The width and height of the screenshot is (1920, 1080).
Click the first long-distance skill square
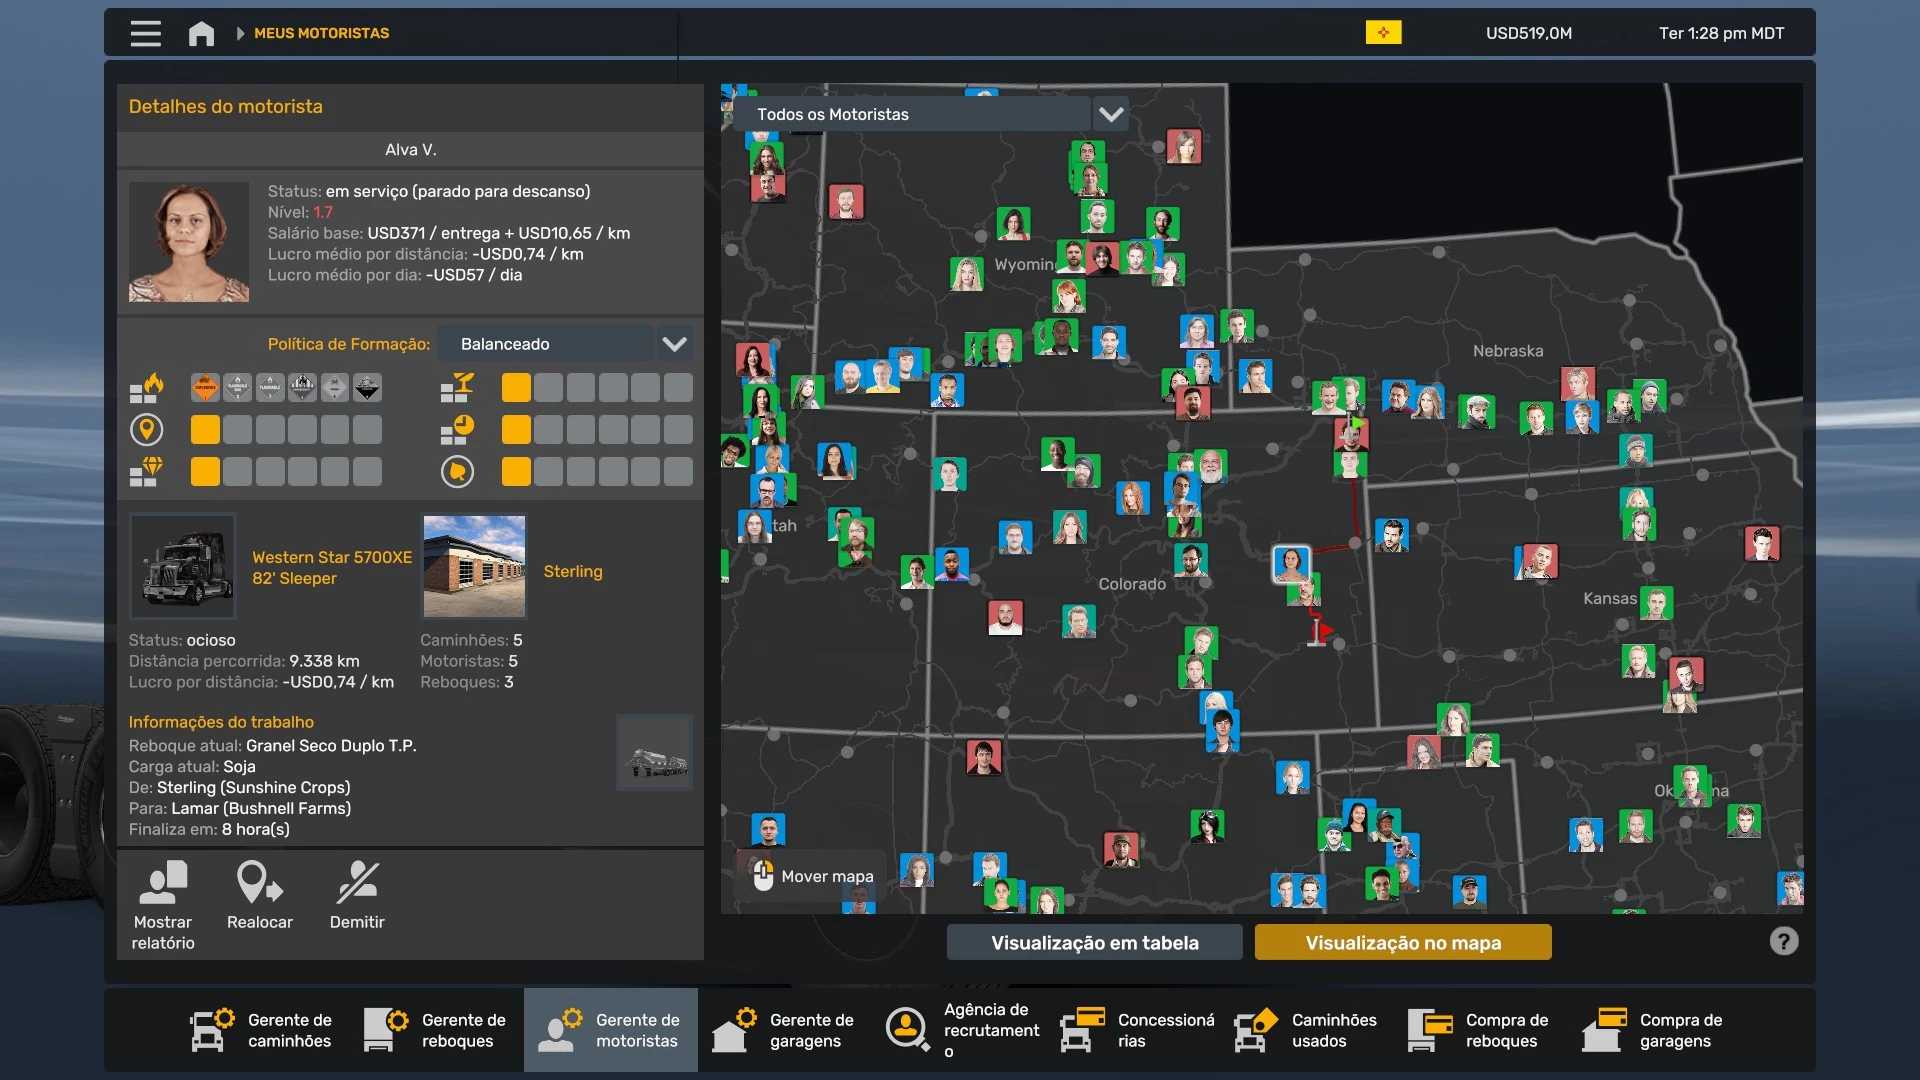coord(205,430)
